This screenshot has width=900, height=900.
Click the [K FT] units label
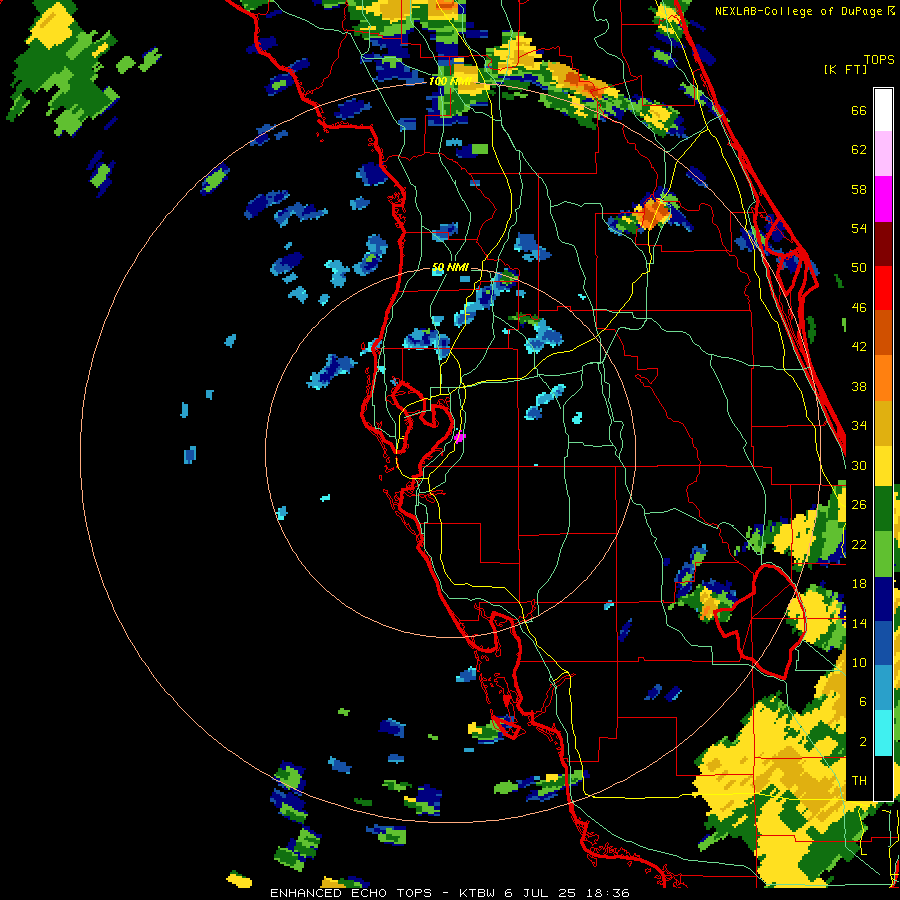(x=845, y=70)
